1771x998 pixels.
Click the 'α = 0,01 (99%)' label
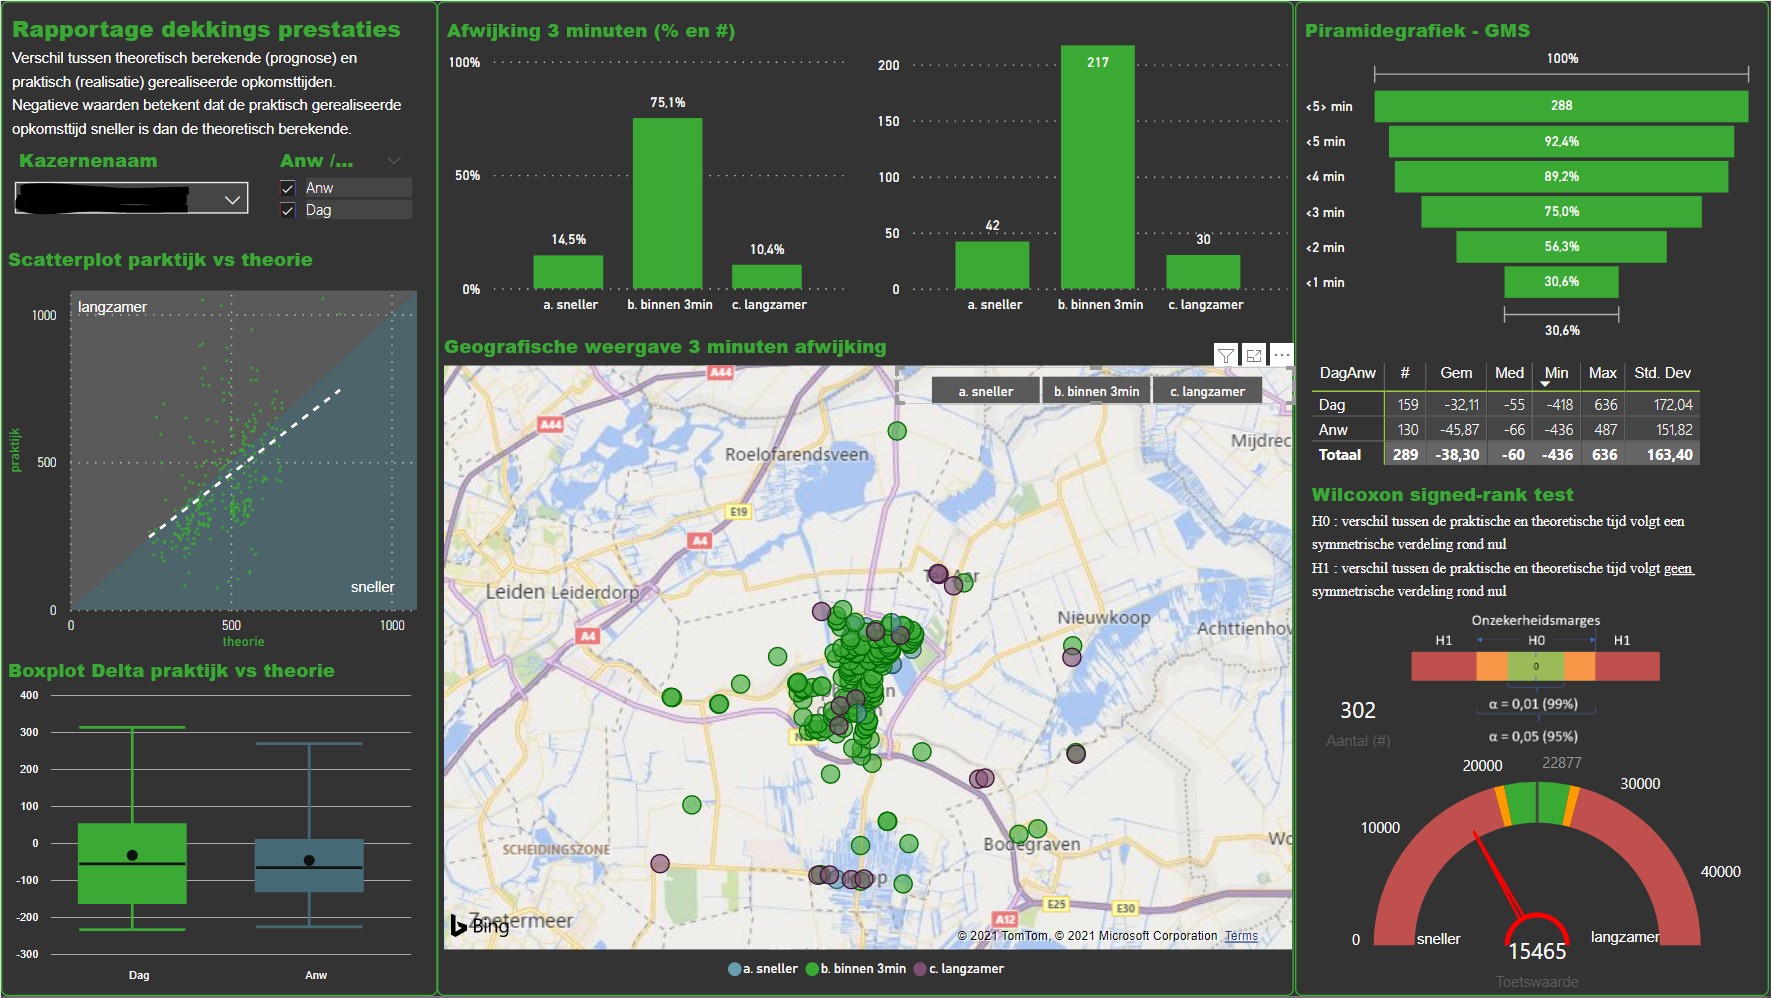[1533, 704]
